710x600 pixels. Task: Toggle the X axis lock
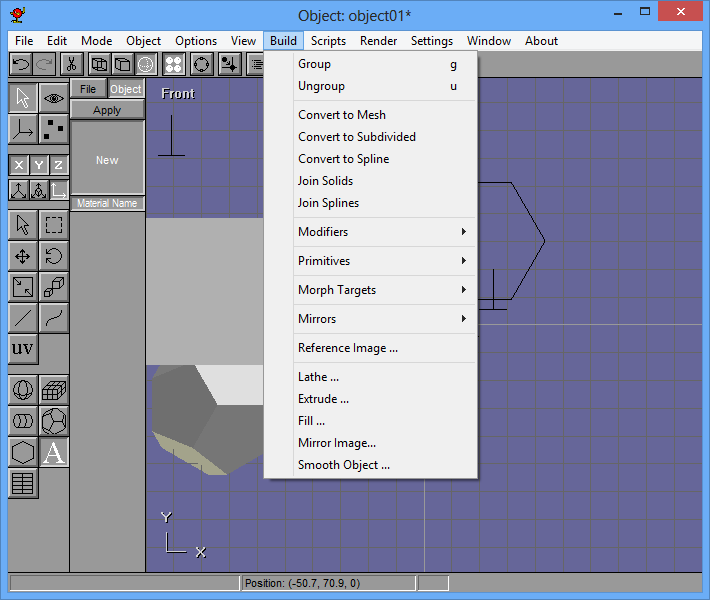(19, 165)
